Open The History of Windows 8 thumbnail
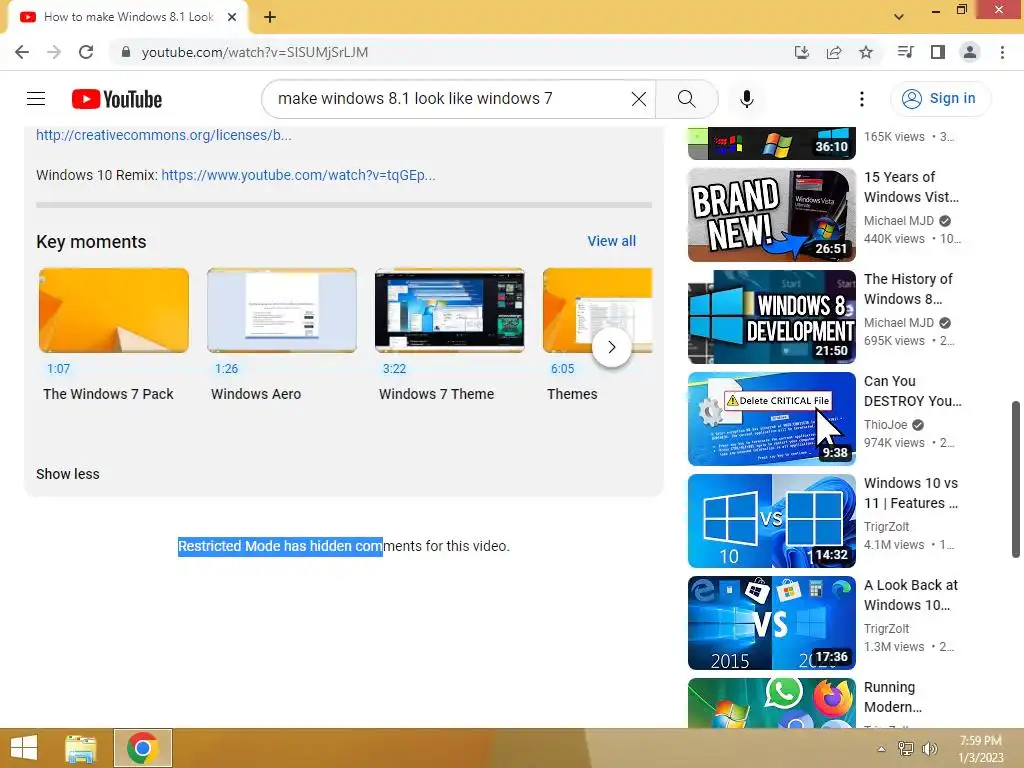The image size is (1024, 768). [771, 317]
